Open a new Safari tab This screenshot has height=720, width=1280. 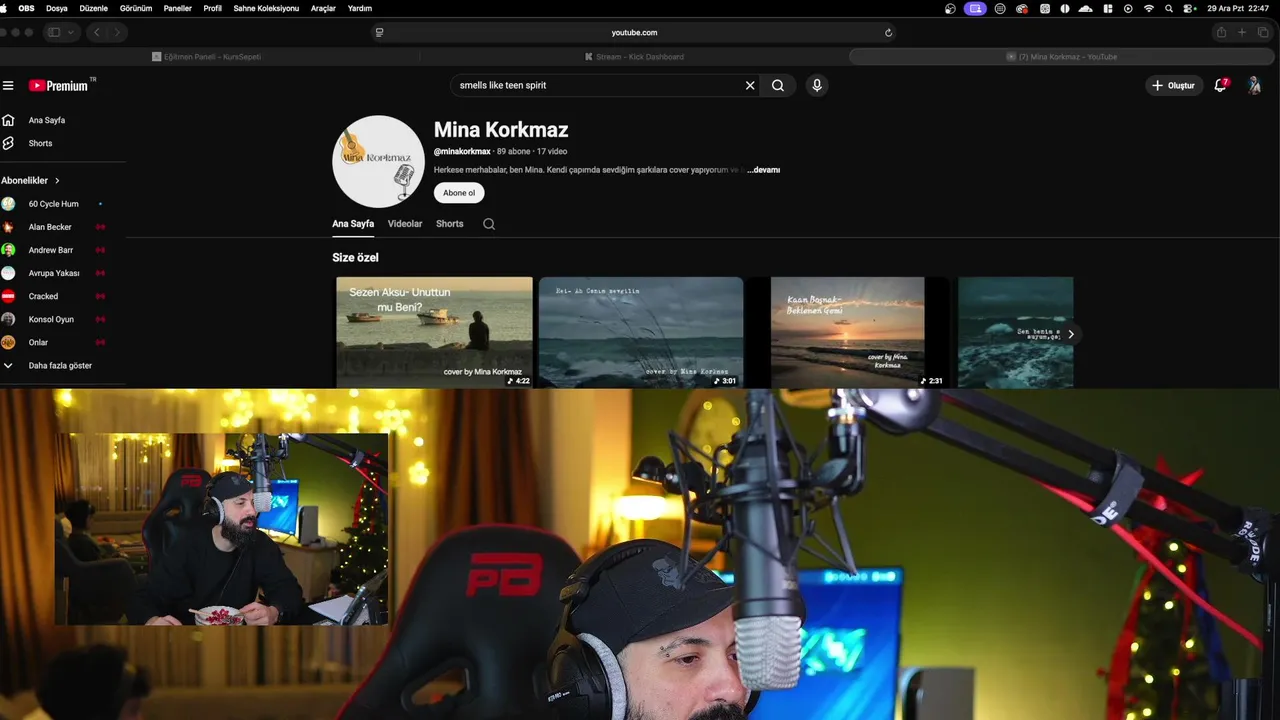click(x=1242, y=33)
